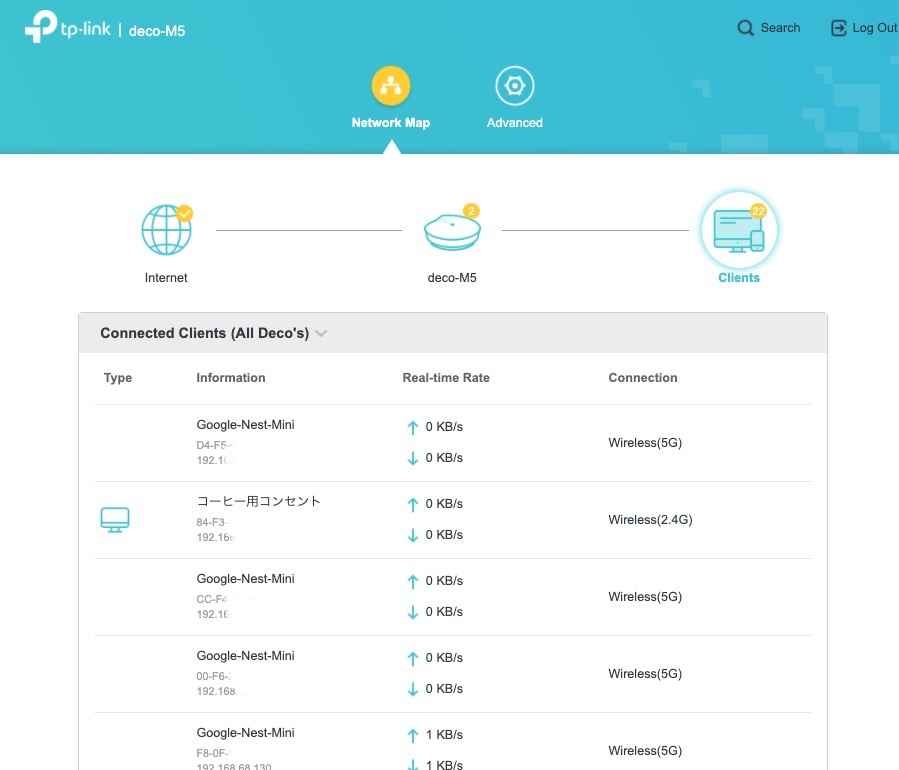This screenshot has height=770, width=899.
Task: Expand Connected Clients (All Deco's) dropdown
Action: (x=321, y=334)
